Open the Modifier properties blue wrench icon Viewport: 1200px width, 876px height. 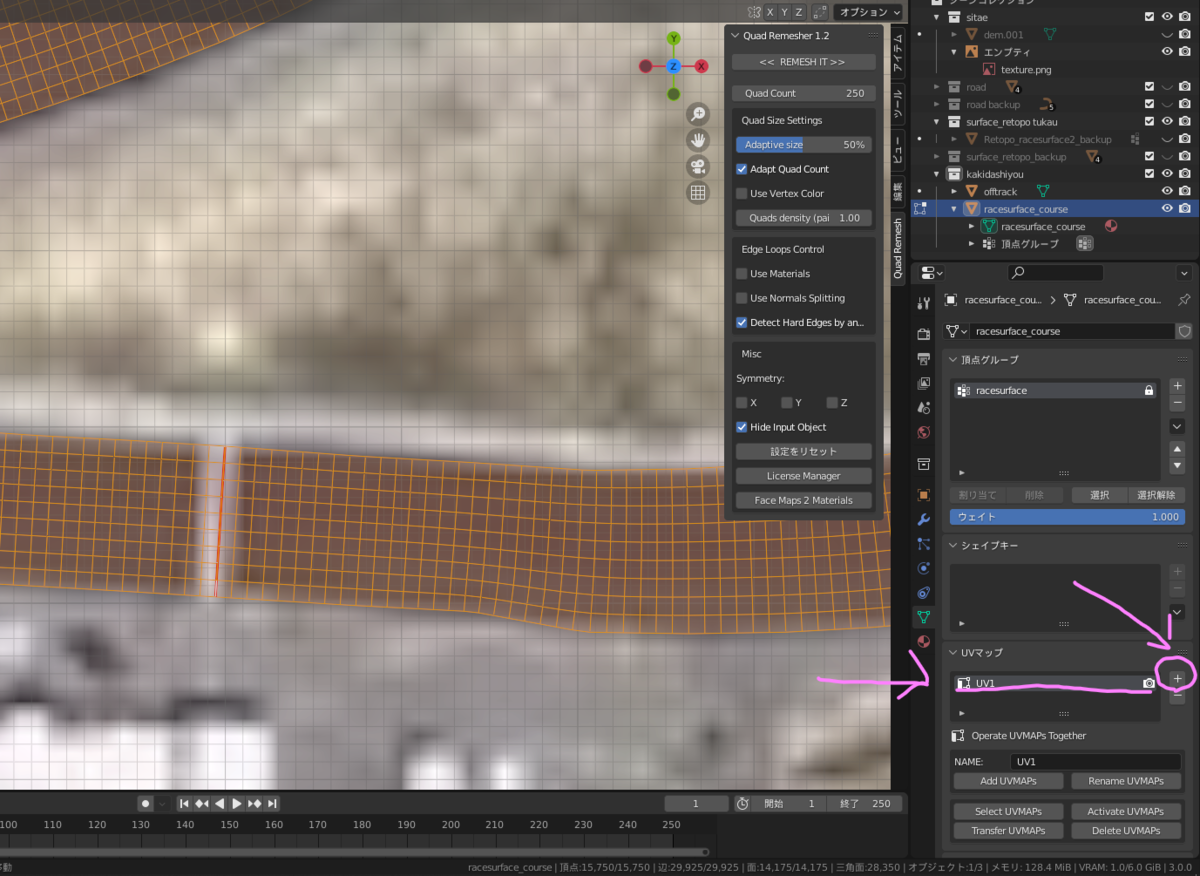[x=923, y=519]
